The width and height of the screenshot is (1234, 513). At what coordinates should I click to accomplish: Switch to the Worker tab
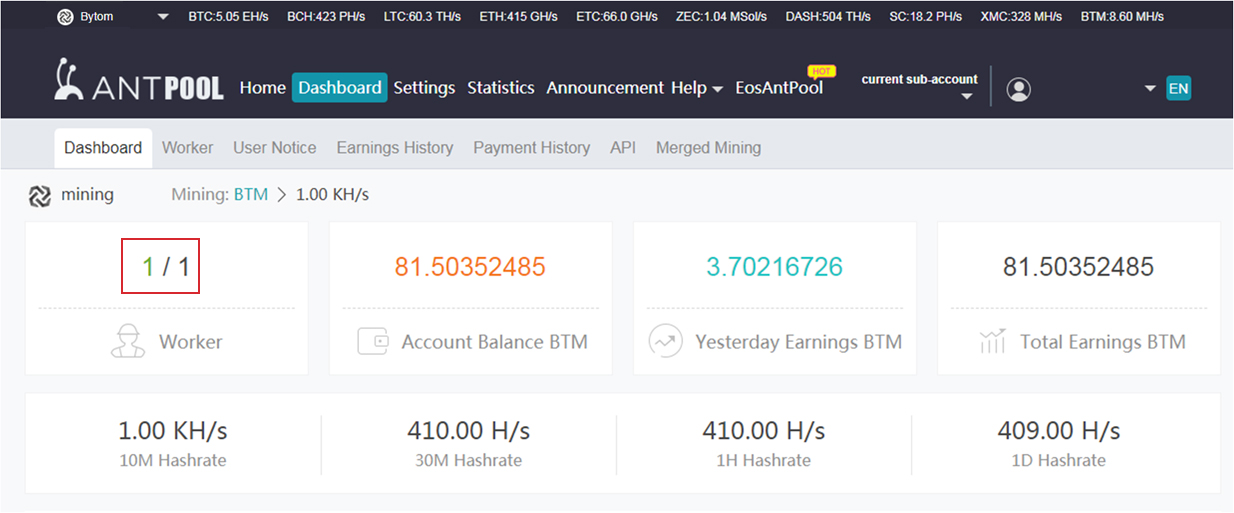pyautogui.click(x=188, y=147)
